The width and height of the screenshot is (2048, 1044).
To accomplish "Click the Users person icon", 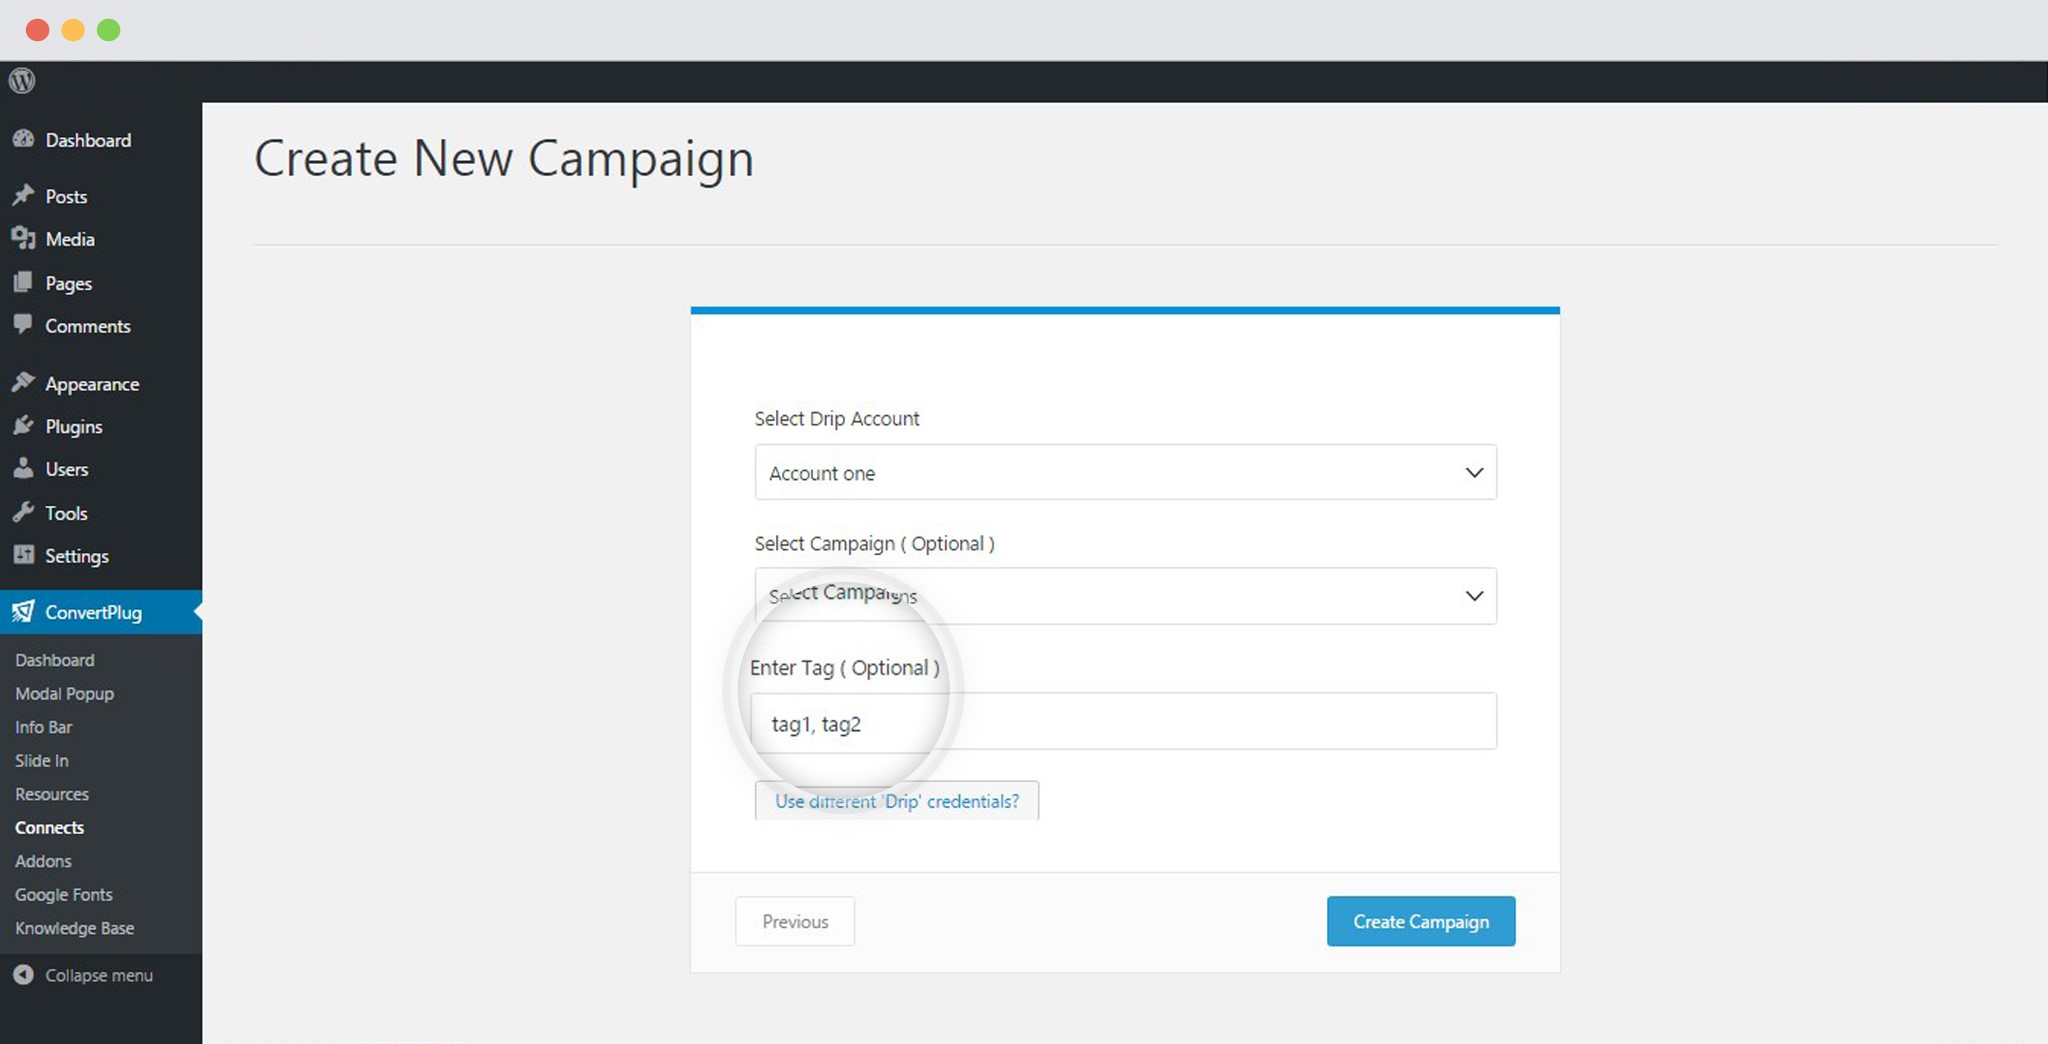I will 23,468.
